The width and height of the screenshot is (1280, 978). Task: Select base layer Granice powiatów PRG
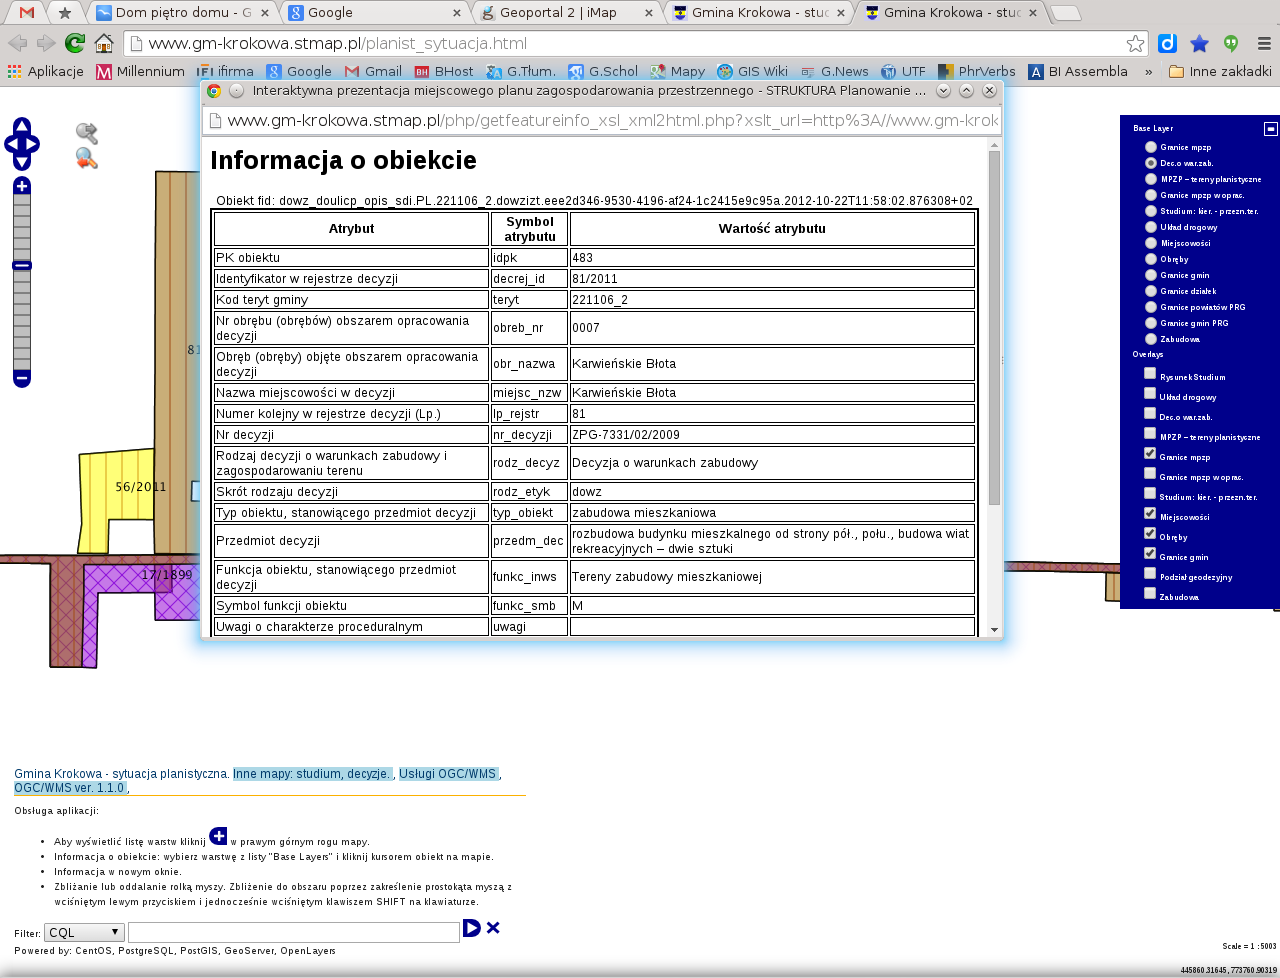coord(1151,307)
